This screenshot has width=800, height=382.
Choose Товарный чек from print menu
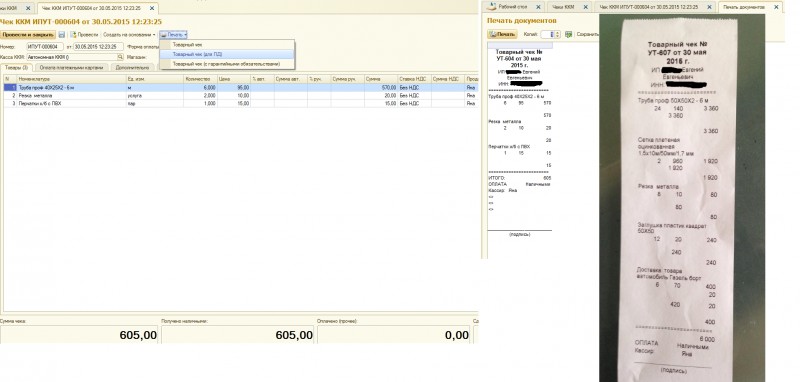pos(227,45)
